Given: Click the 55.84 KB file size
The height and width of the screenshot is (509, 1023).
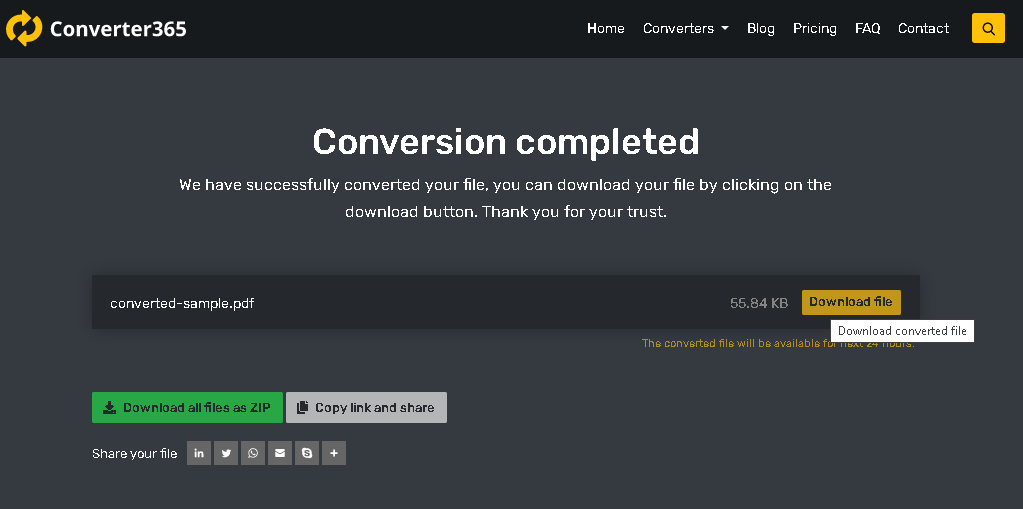Looking at the screenshot, I should tap(758, 303).
